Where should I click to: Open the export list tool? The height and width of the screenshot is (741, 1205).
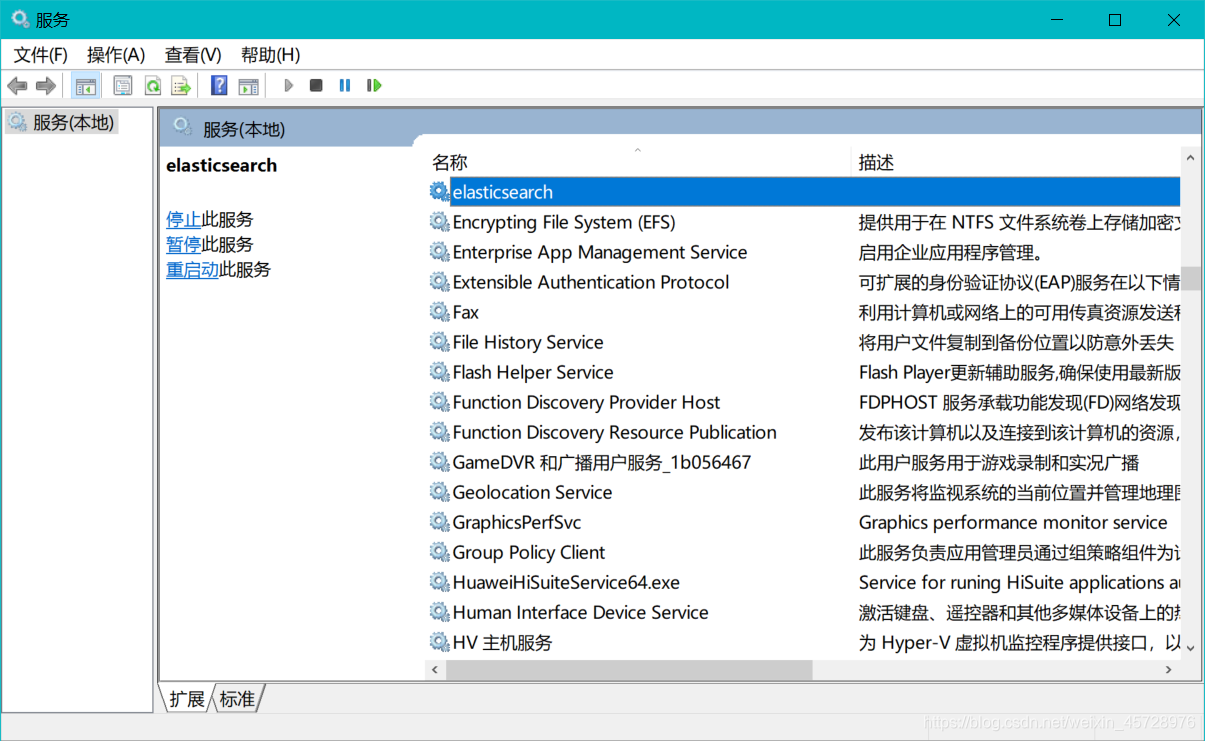click(181, 85)
